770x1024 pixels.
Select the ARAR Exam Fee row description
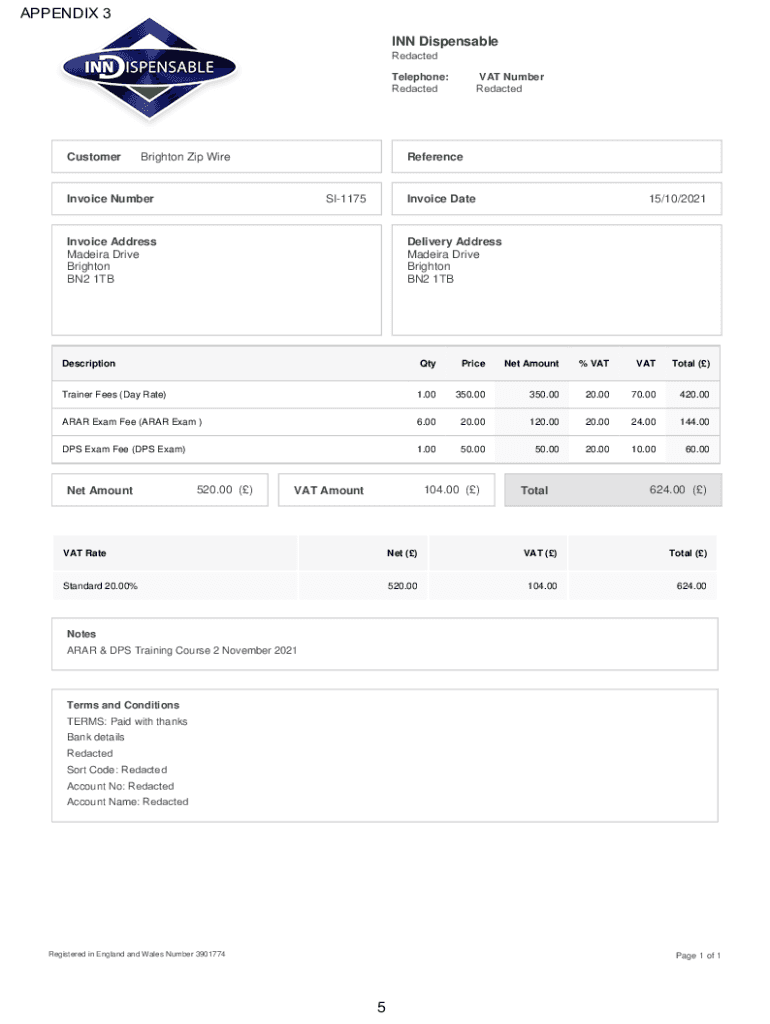(132, 422)
